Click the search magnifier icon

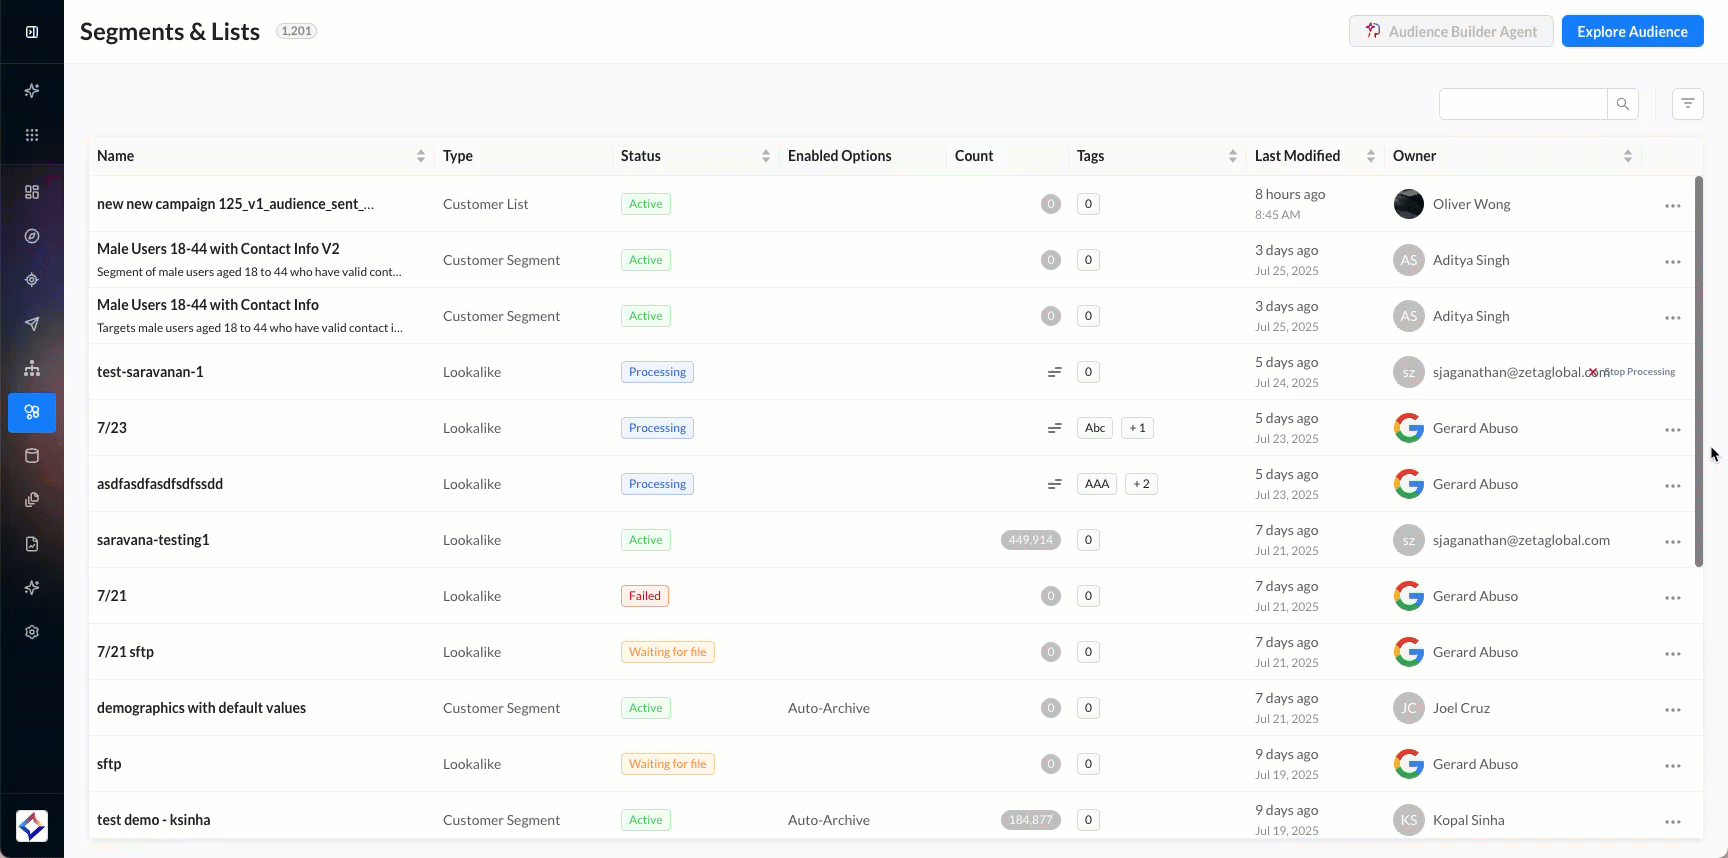(1622, 104)
